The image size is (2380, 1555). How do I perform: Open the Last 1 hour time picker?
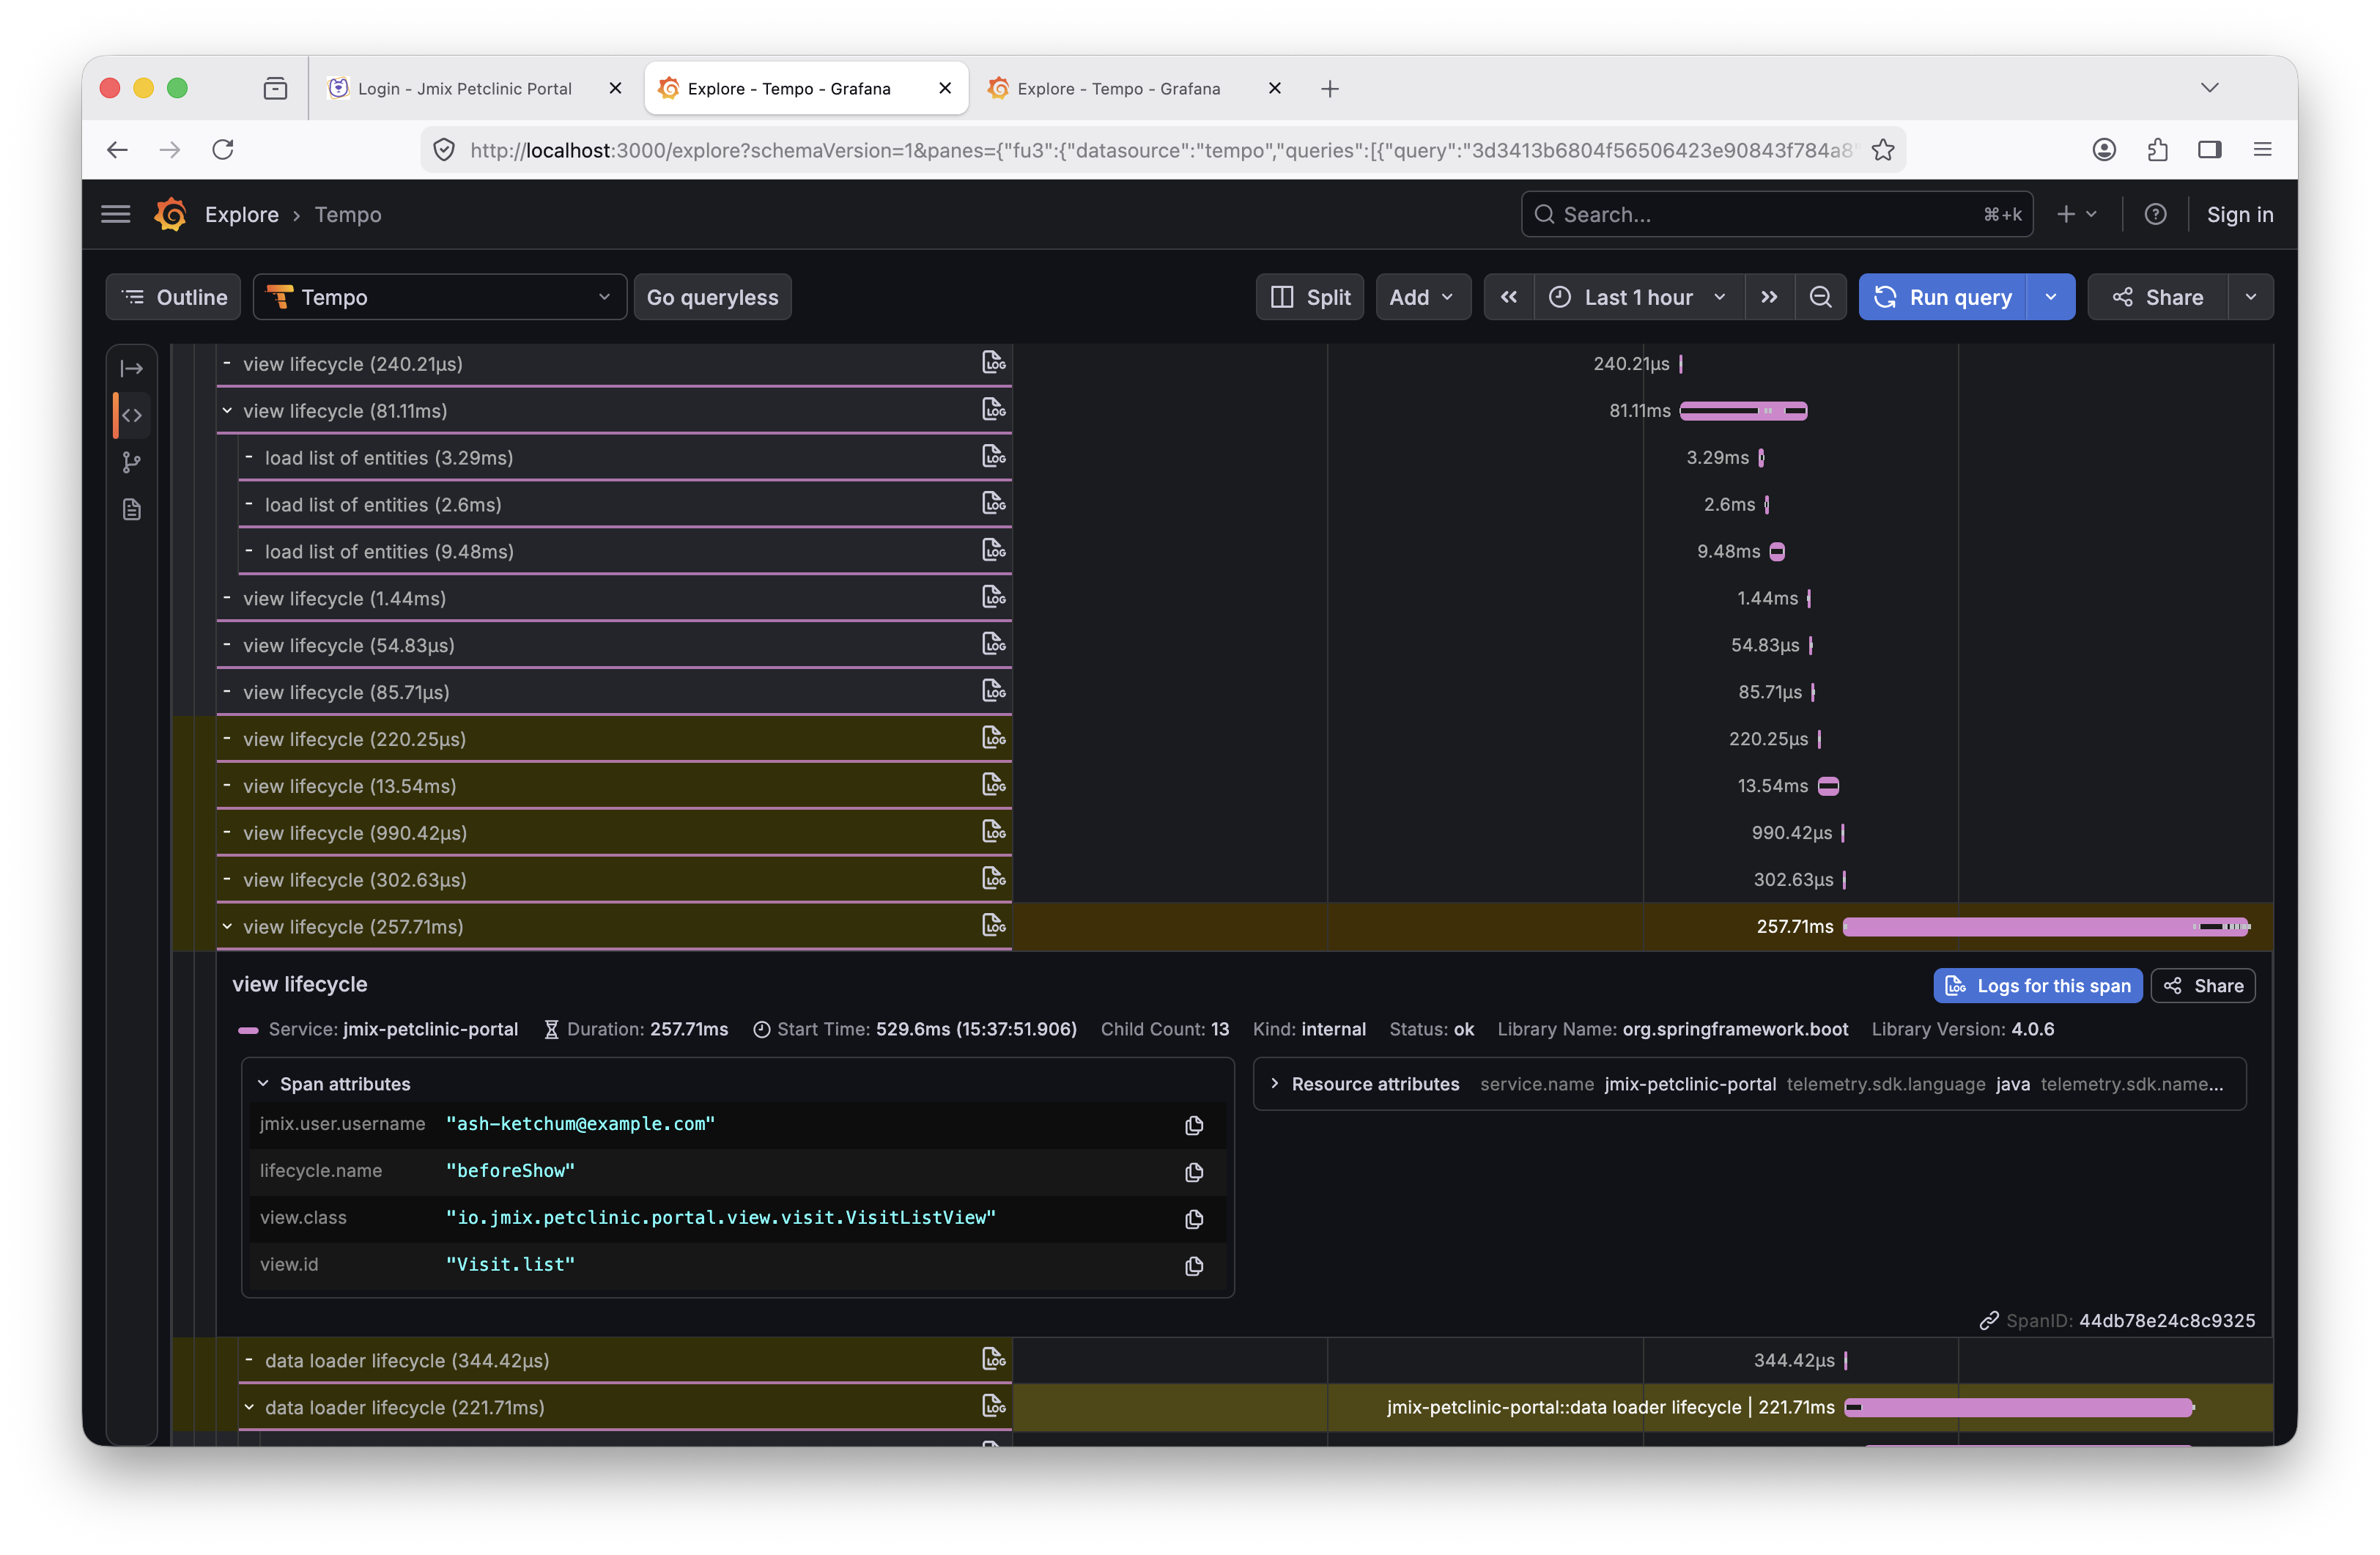coord(1639,297)
